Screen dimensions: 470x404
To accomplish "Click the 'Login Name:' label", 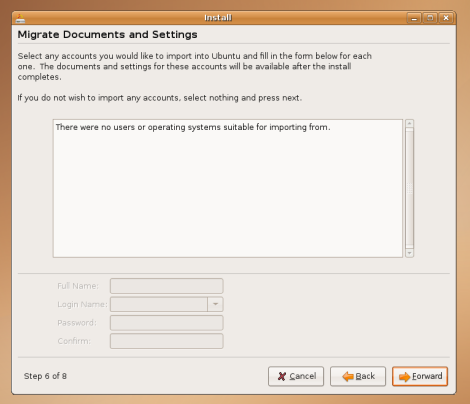I will pyautogui.click(x=82, y=304).
